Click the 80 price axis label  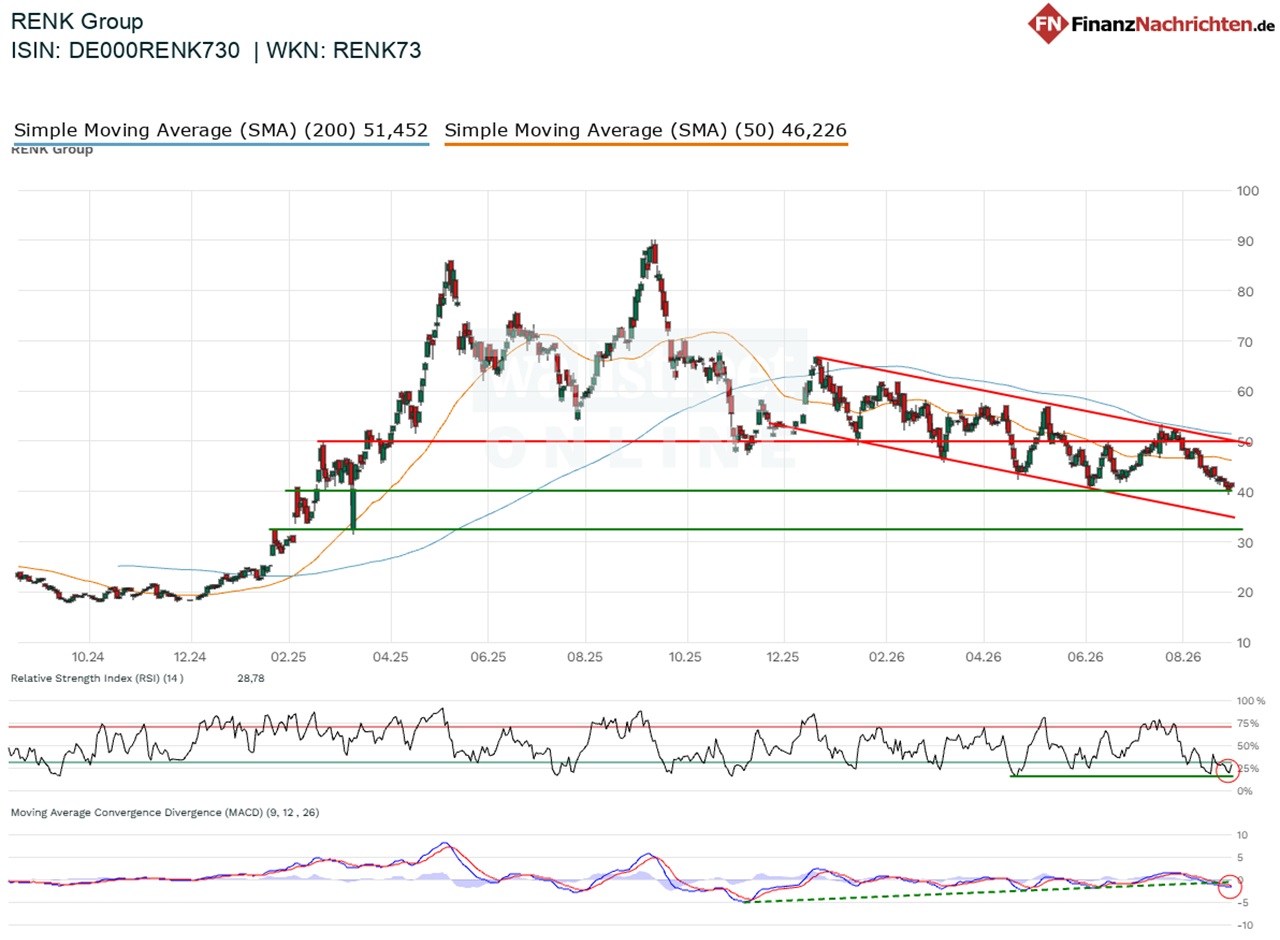tap(1243, 292)
